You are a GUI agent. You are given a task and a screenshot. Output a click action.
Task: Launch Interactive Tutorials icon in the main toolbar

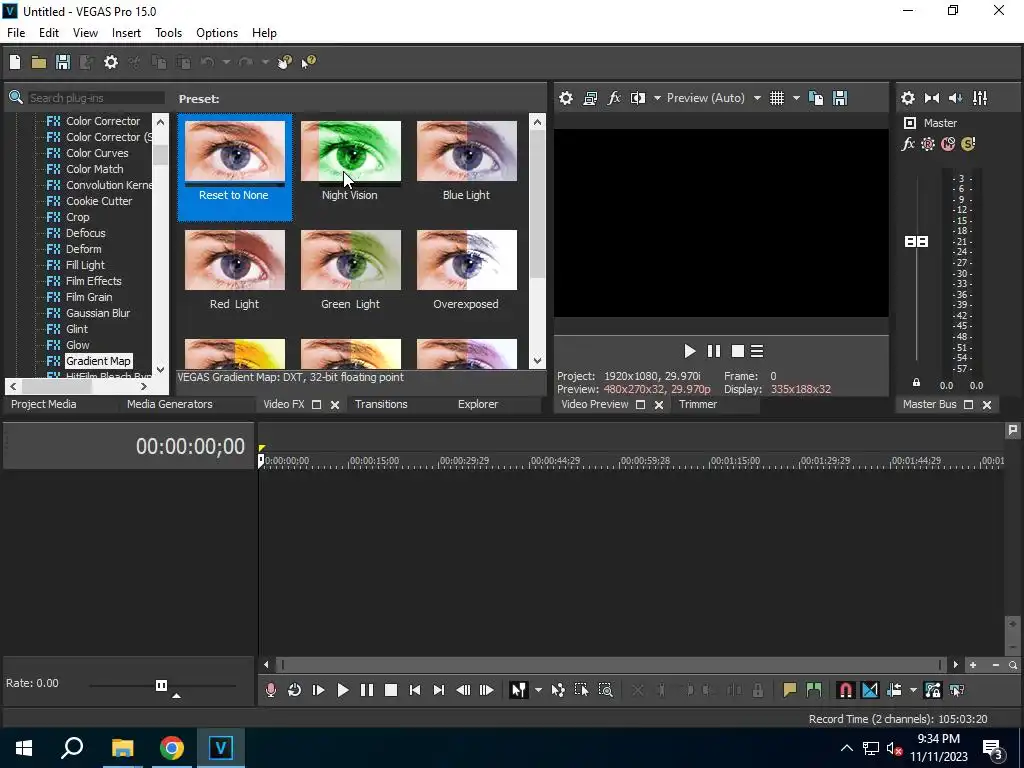coord(285,62)
